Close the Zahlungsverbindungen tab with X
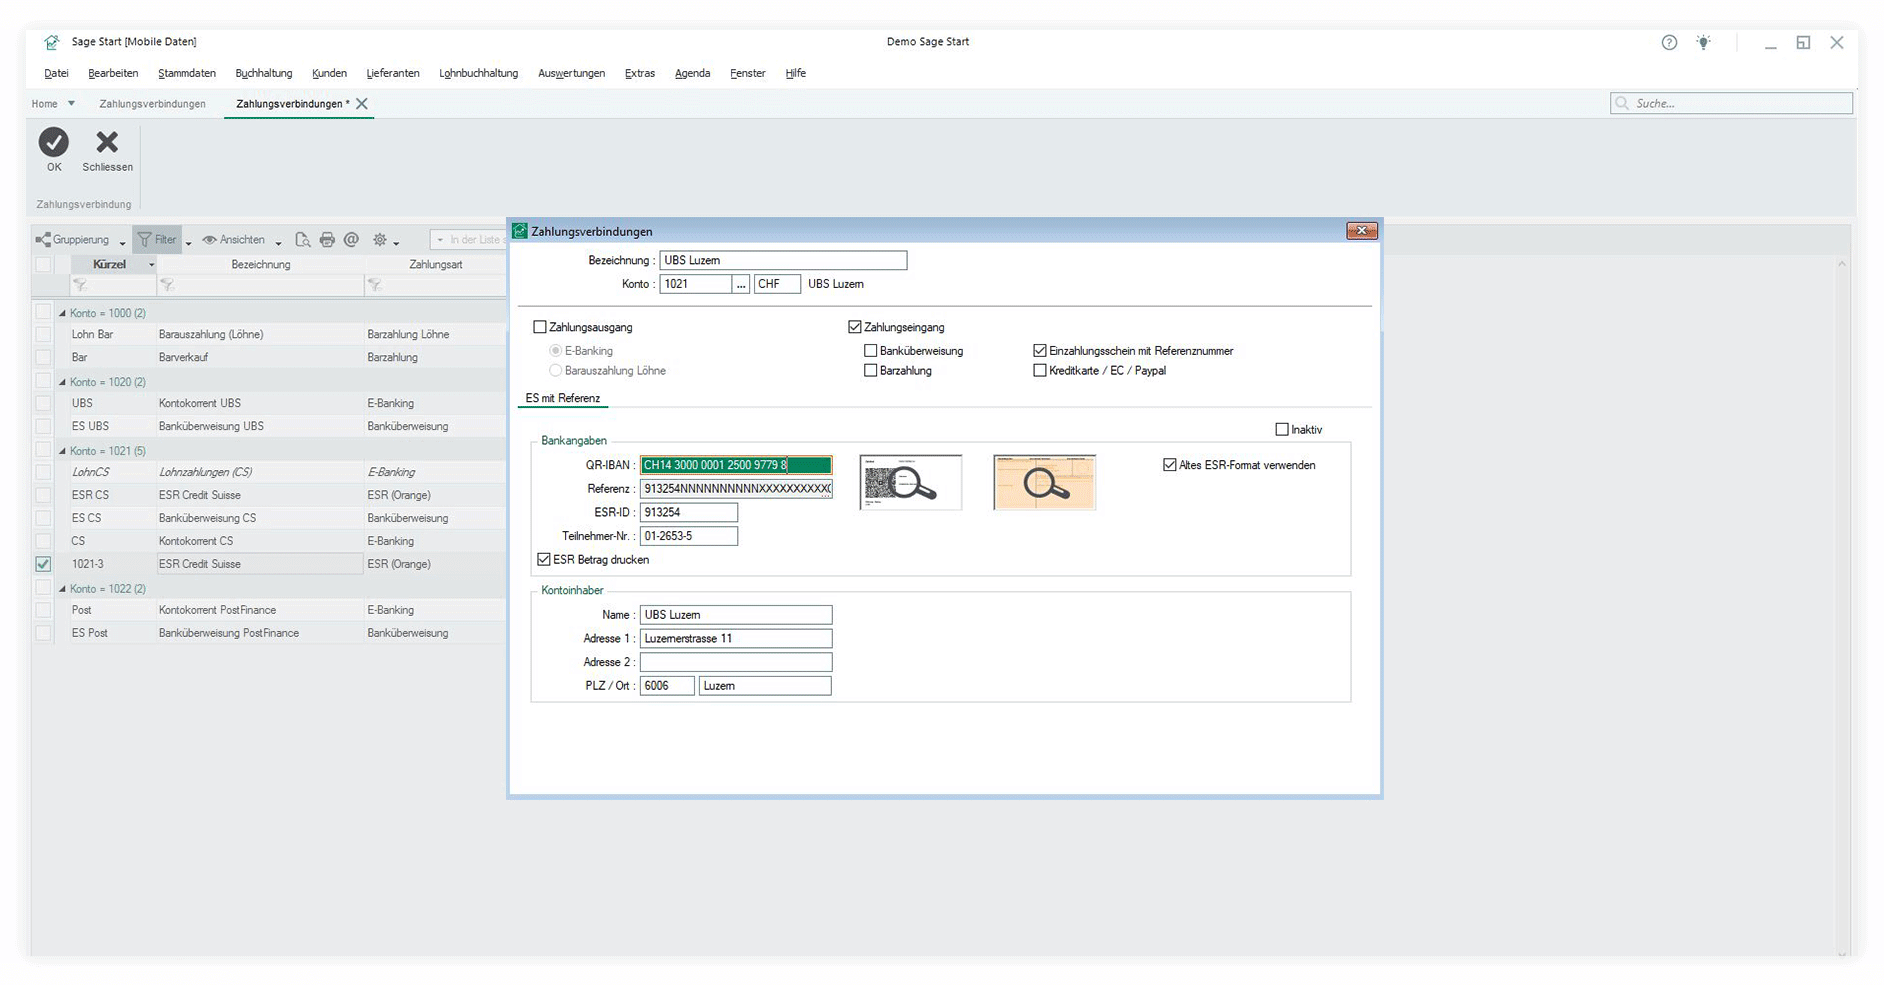 [362, 104]
